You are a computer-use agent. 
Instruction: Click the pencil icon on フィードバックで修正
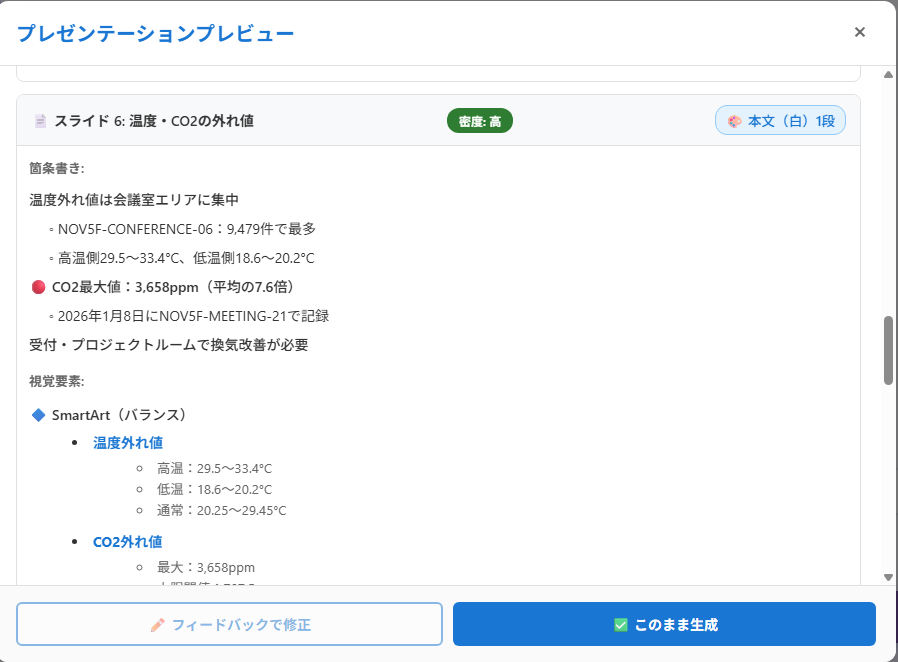(x=157, y=625)
